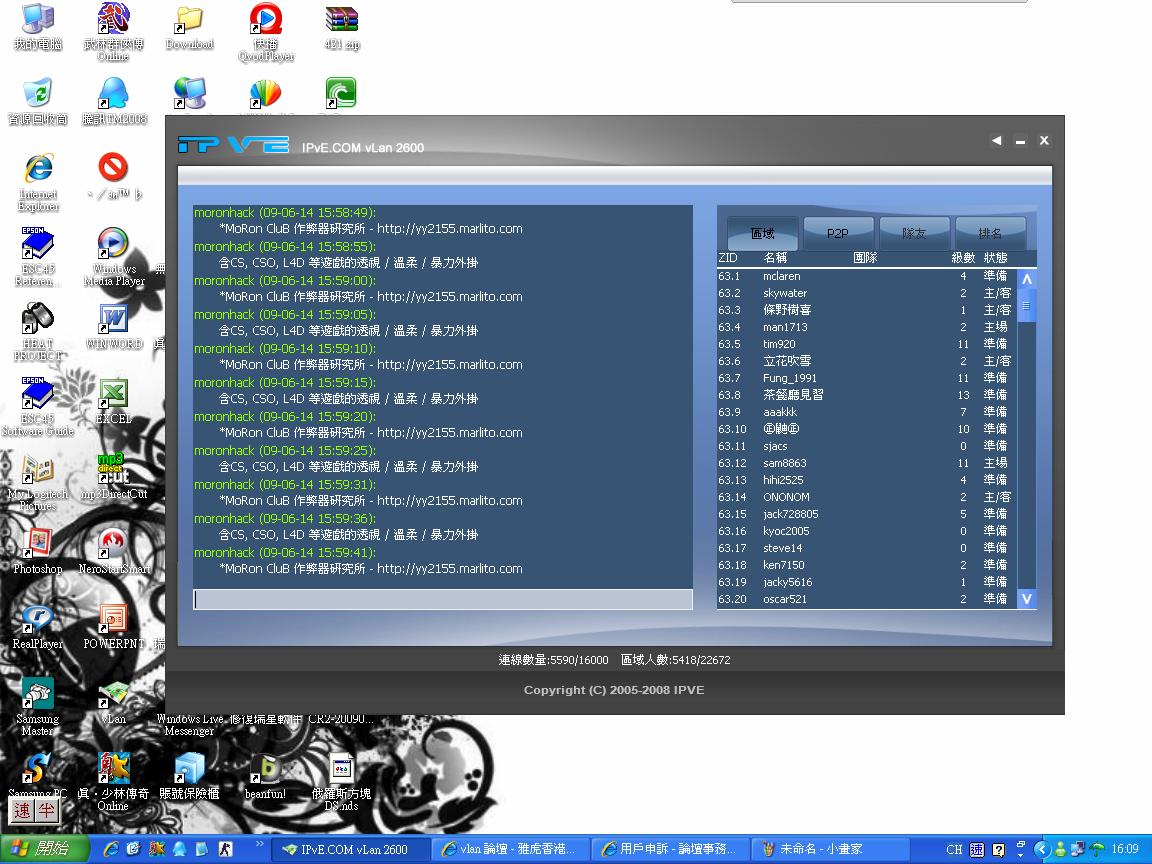Open the Photoshop desktop shortcut

click(x=38, y=545)
